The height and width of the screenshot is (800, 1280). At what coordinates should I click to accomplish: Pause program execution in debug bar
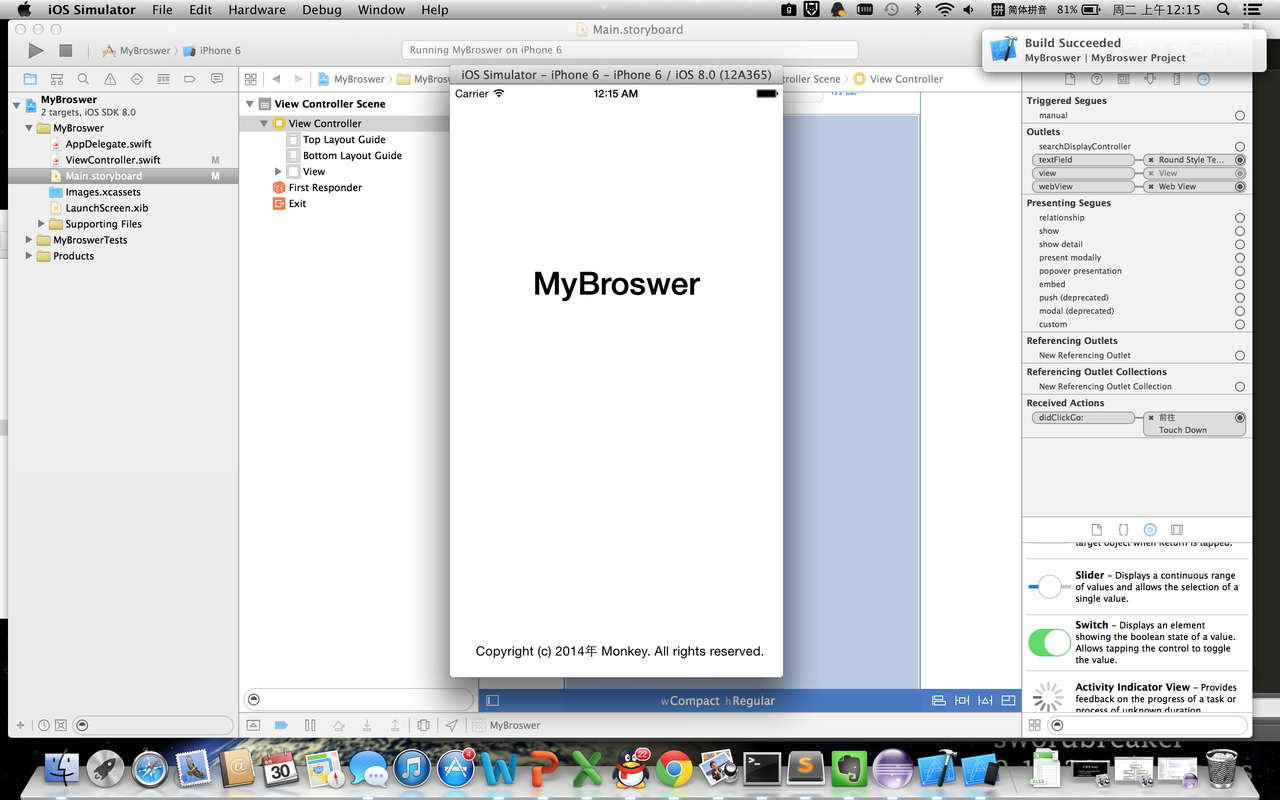click(310, 725)
